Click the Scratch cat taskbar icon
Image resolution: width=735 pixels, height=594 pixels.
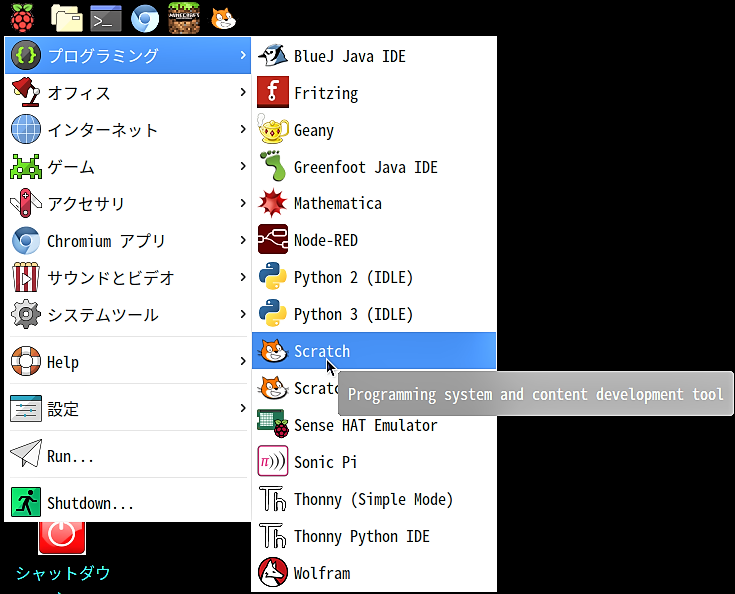point(224,17)
